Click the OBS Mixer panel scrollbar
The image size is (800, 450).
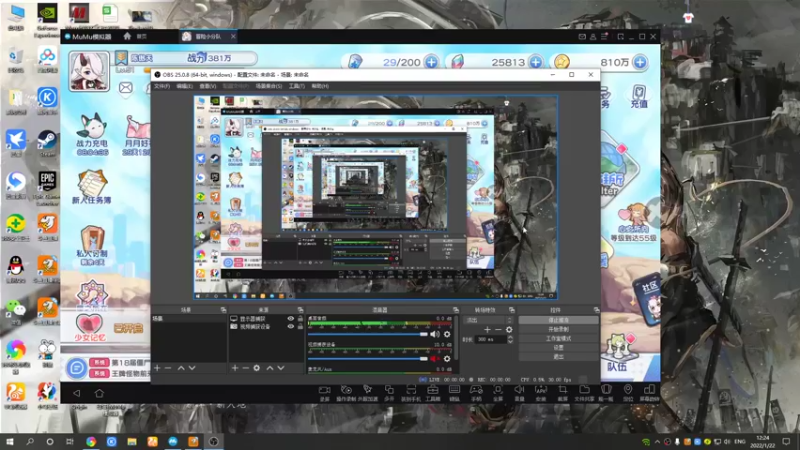456,337
